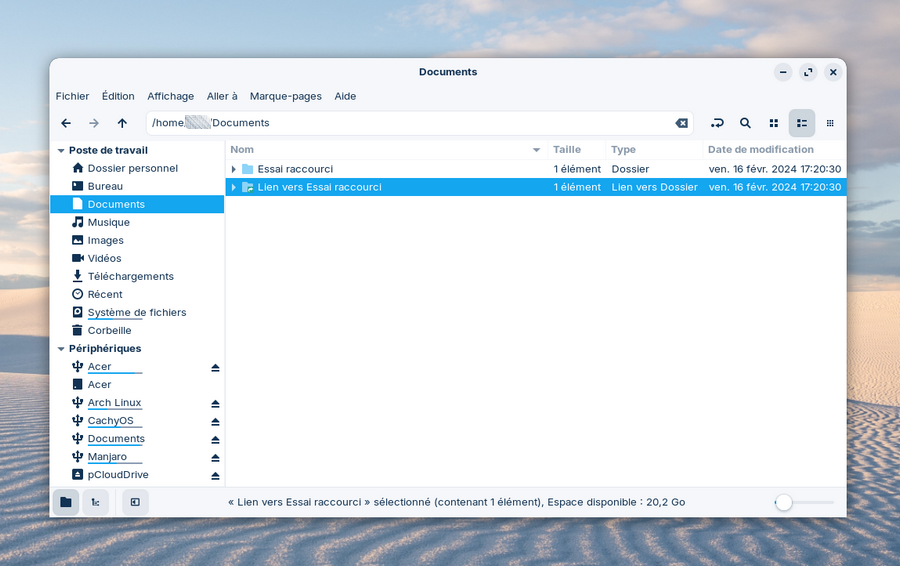This screenshot has height=566, width=900.
Task: Switch to icon view
Action: [773, 123]
